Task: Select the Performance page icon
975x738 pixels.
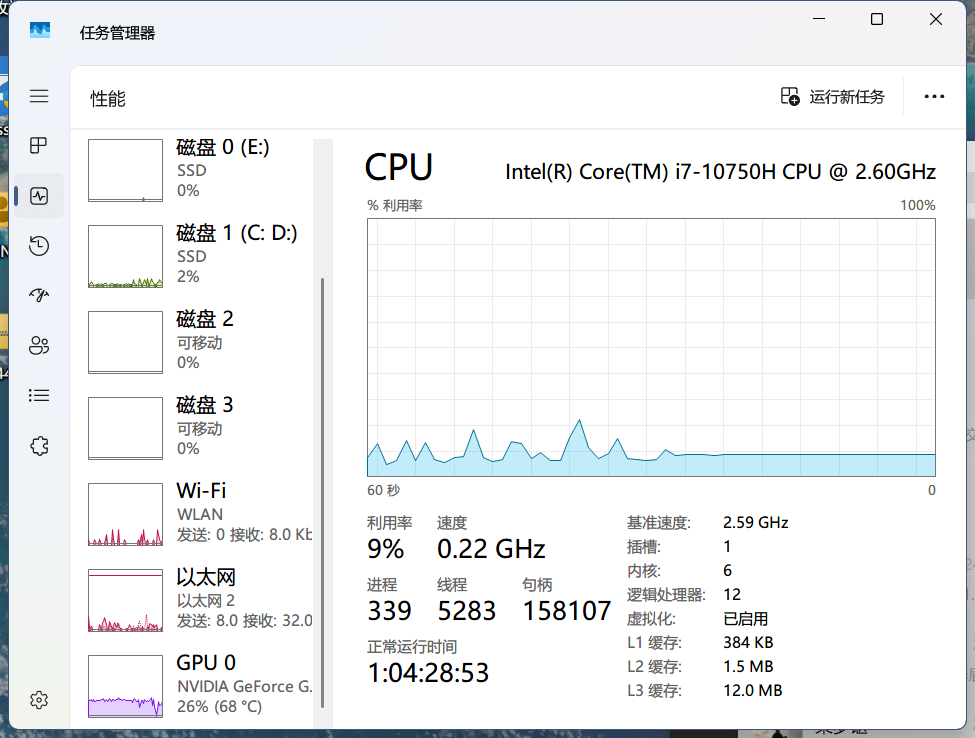Action: 39,196
